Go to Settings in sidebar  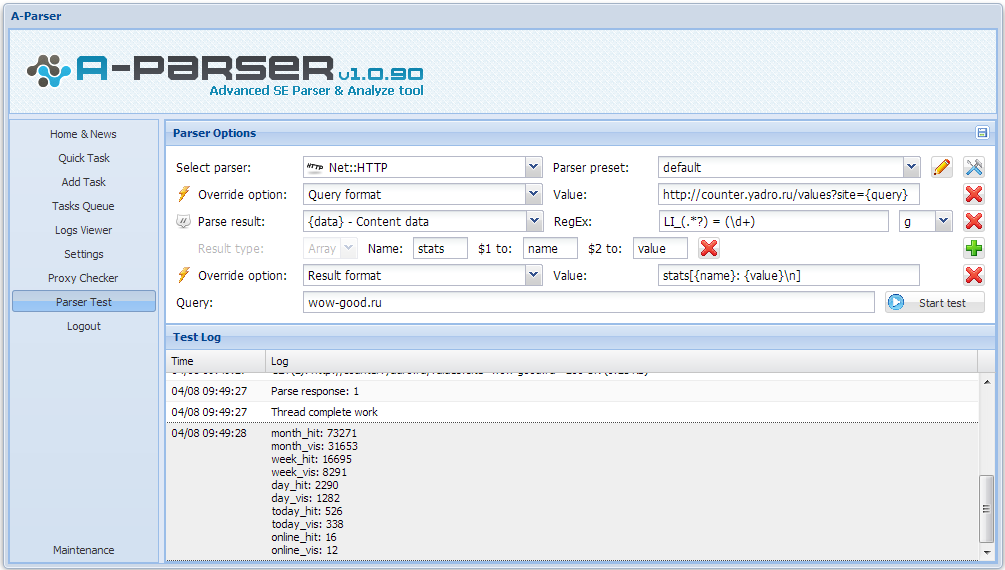(x=83, y=254)
